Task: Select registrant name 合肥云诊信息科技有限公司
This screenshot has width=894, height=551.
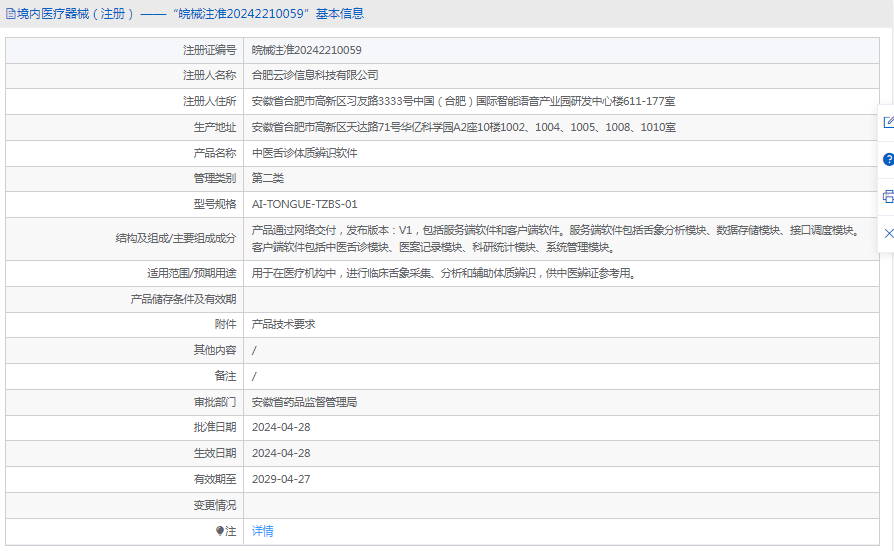Action: (x=315, y=75)
